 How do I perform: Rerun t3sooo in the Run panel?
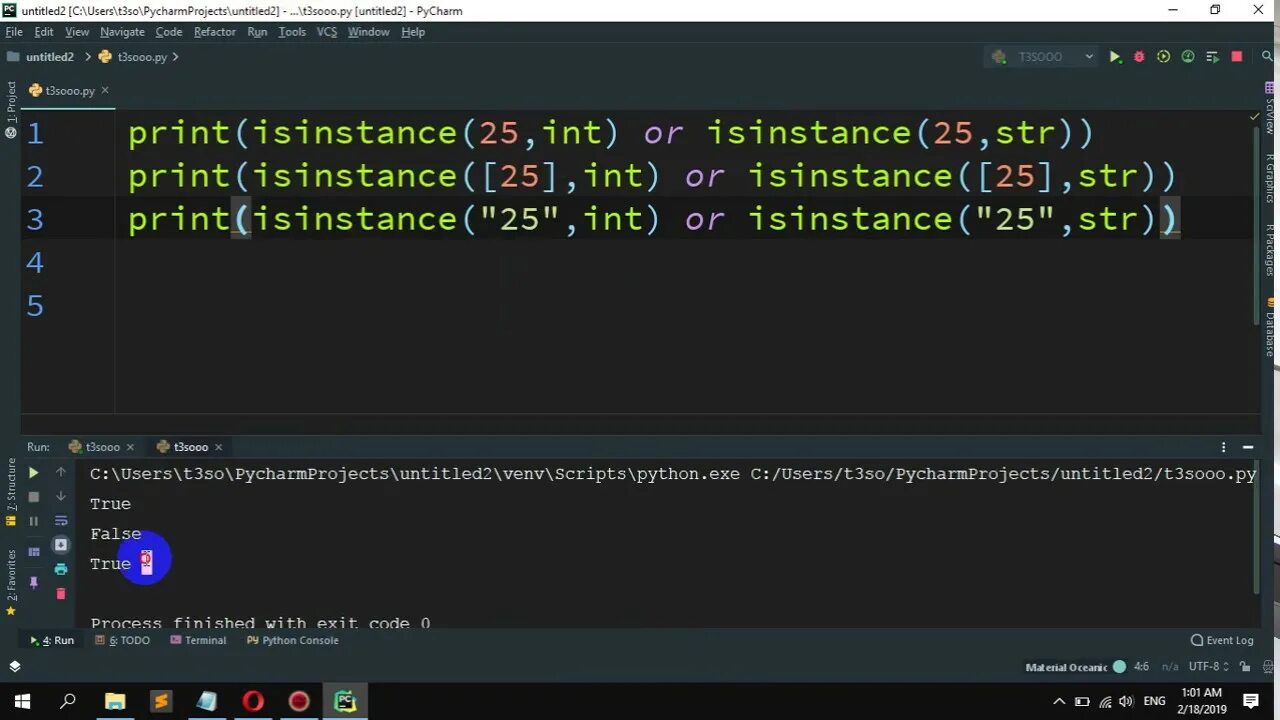[x=33, y=472]
